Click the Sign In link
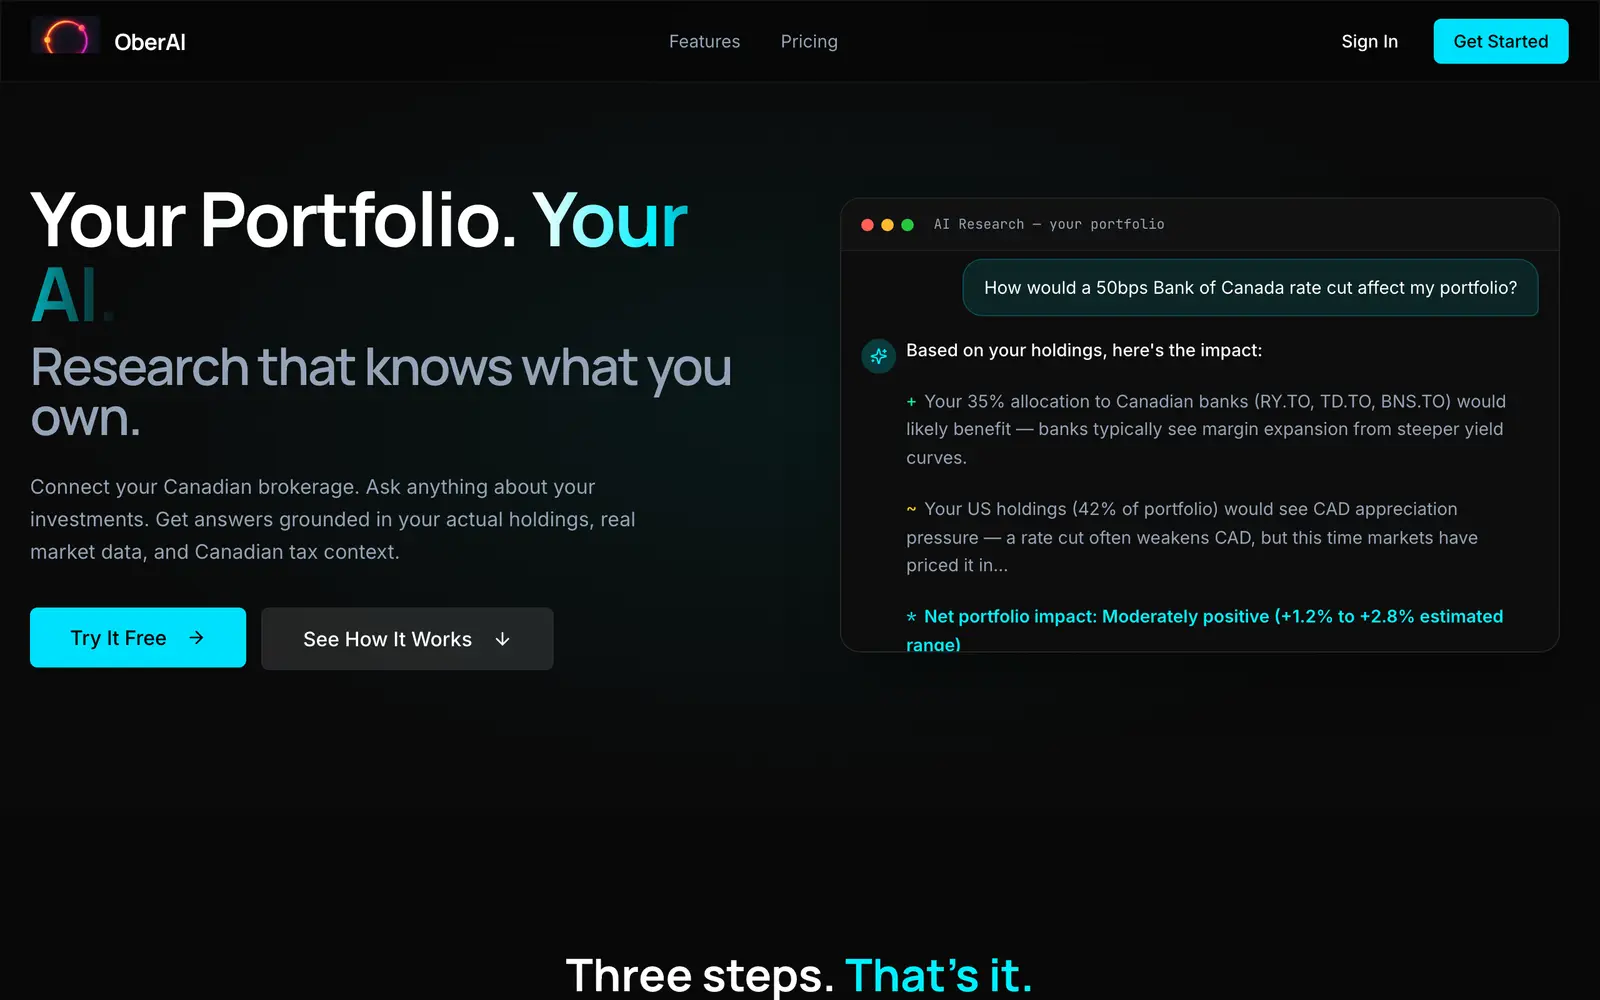 (x=1370, y=41)
